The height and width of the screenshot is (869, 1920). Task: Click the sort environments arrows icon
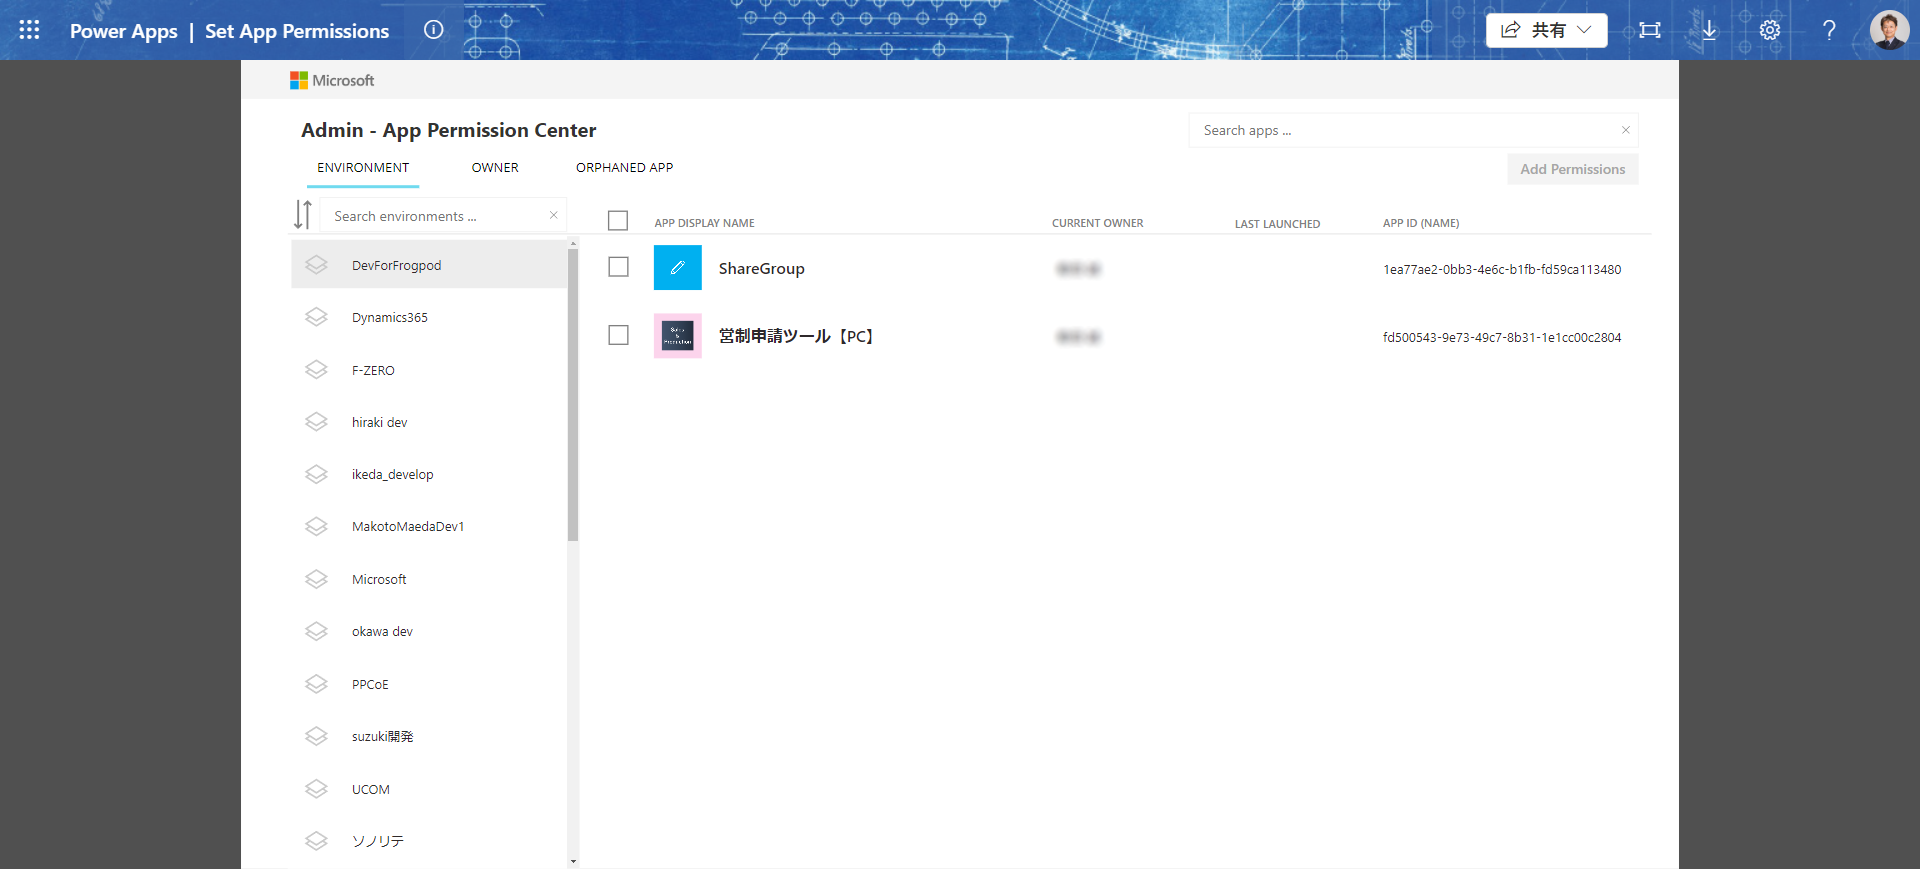pos(303,215)
